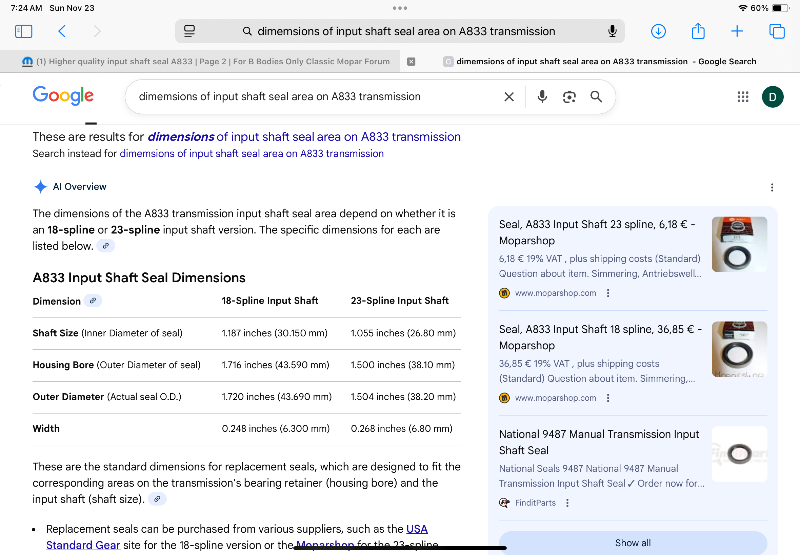The image size is (800, 555).
Task: Tap the microphone in Safari address bar
Action: 612,31
